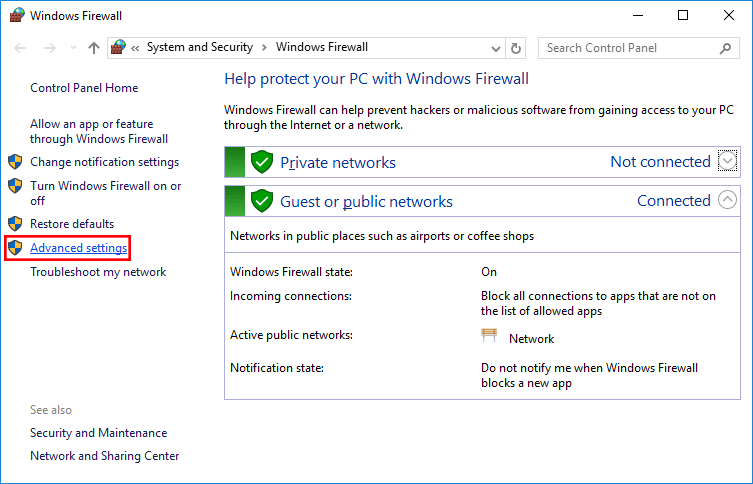Viewport: 753px width, 484px height.
Task: Maximize the Windows Firewall window
Action: click(x=683, y=15)
